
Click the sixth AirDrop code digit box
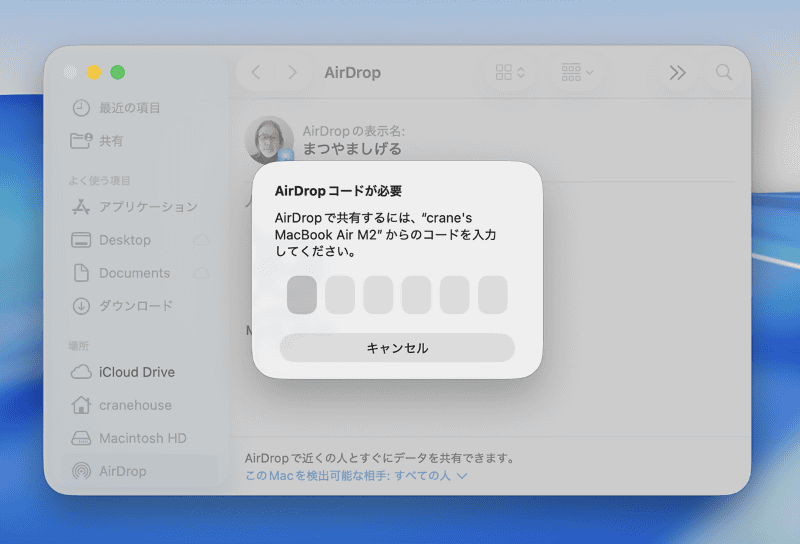493,295
